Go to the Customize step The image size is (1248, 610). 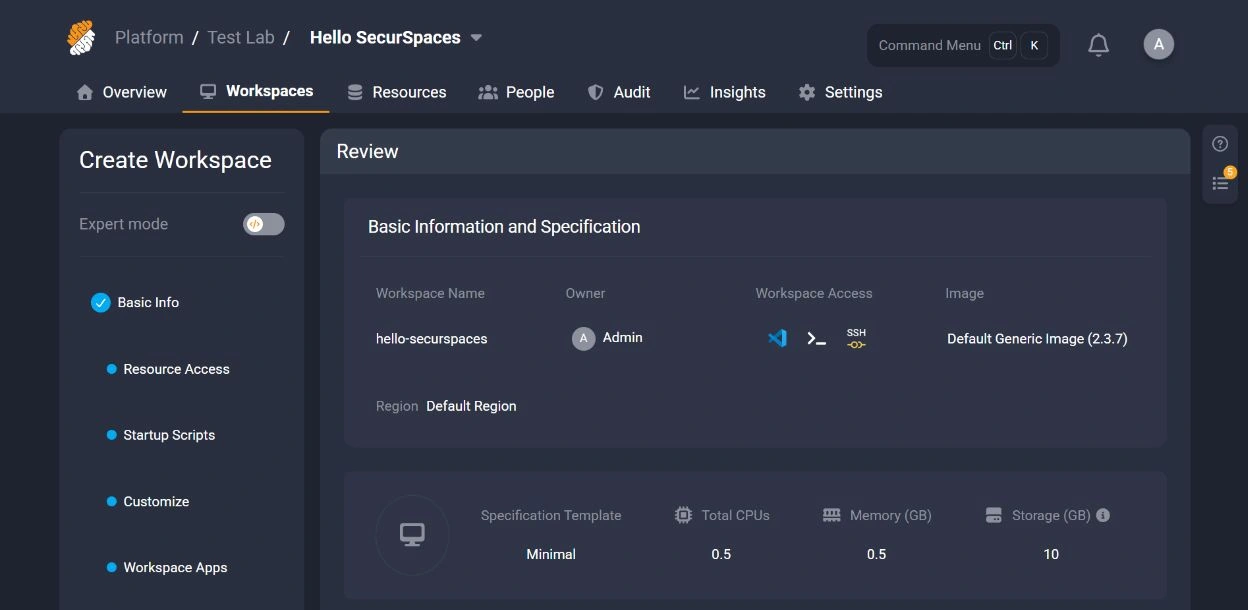(156, 501)
